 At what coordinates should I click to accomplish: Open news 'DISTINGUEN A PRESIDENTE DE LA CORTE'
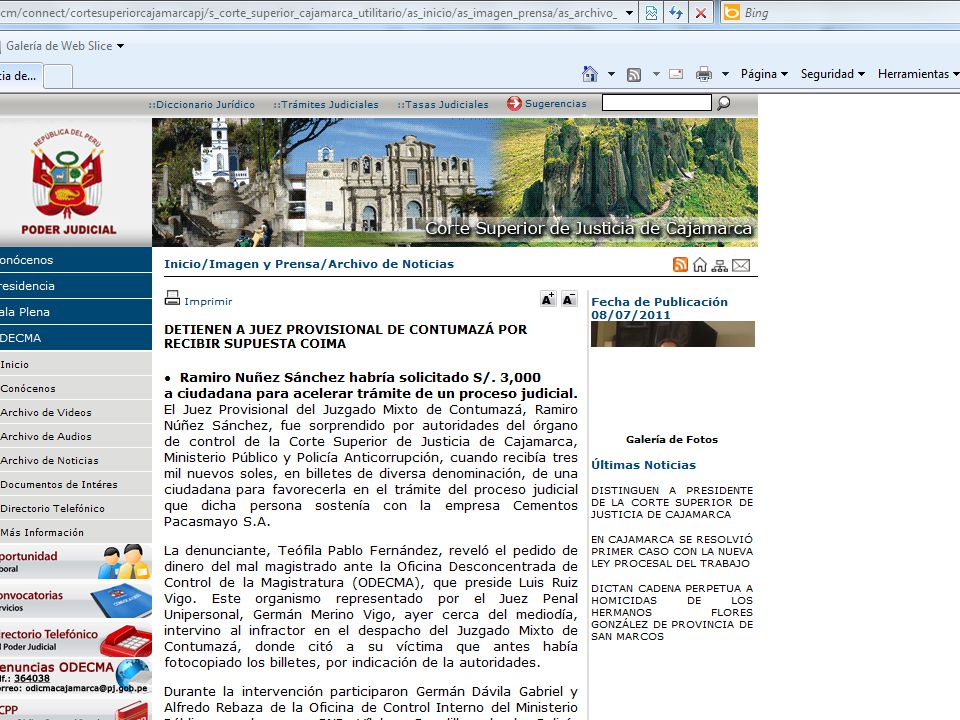(x=672, y=503)
